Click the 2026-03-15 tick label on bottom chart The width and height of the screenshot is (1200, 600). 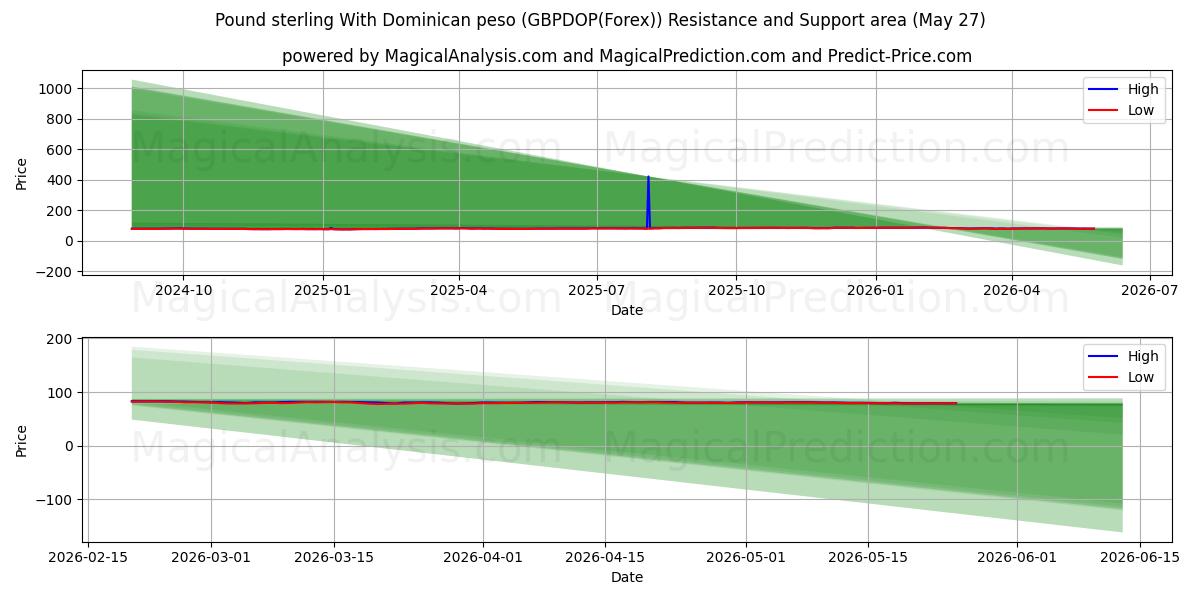pos(334,557)
